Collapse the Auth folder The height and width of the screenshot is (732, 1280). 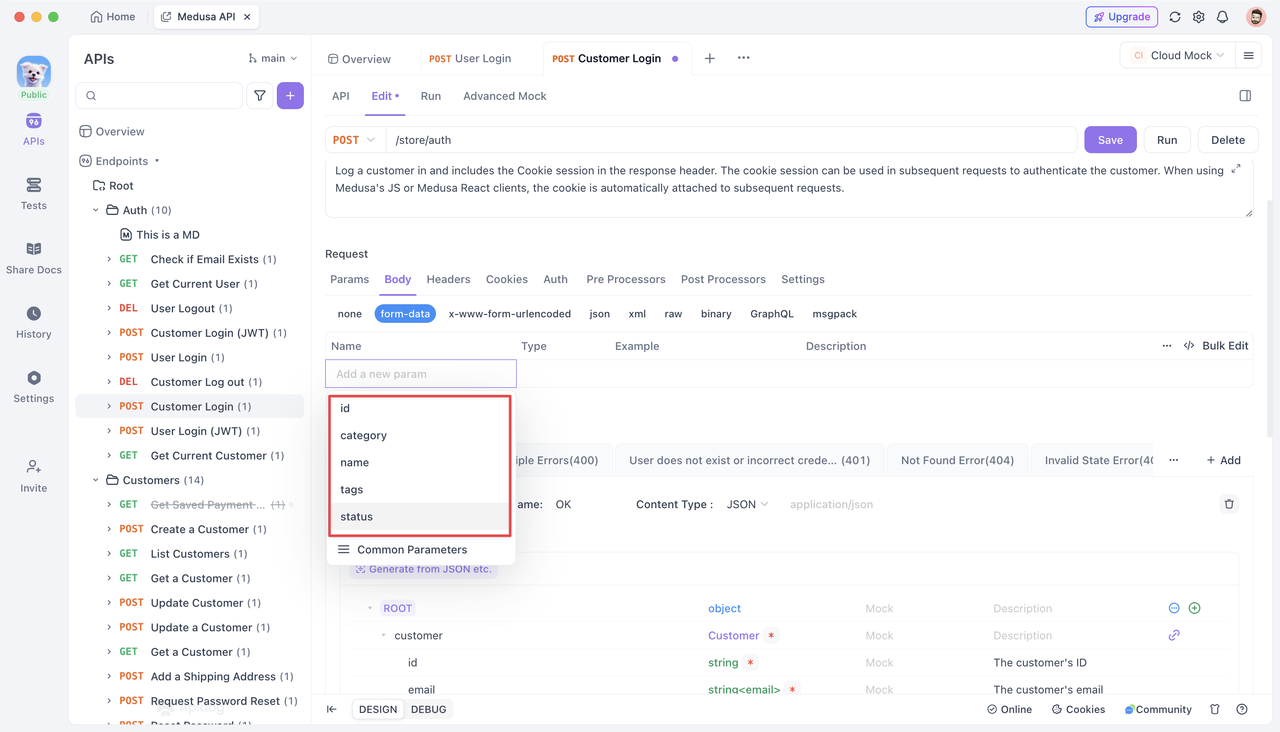(x=96, y=210)
